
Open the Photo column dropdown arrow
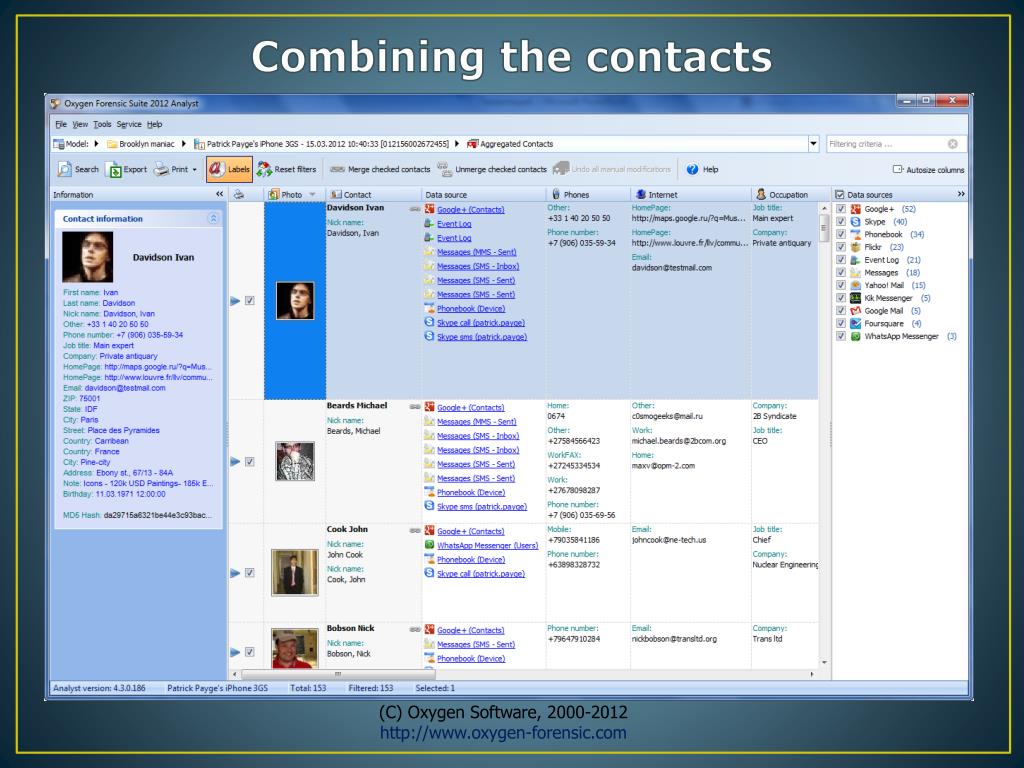[x=312, y=195]
